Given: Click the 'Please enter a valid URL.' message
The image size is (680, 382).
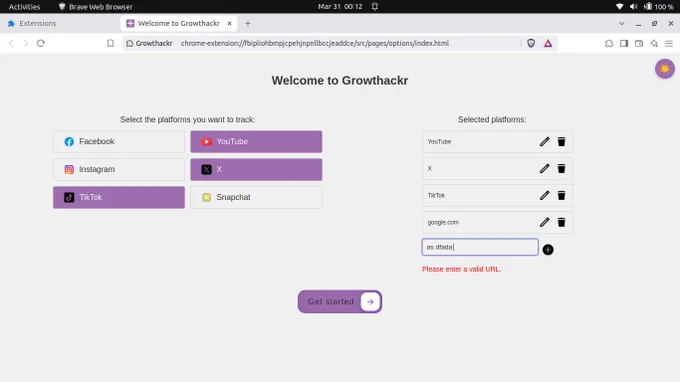Looking at the screenshot, I should pyautogui.click(x=461, y=269).
